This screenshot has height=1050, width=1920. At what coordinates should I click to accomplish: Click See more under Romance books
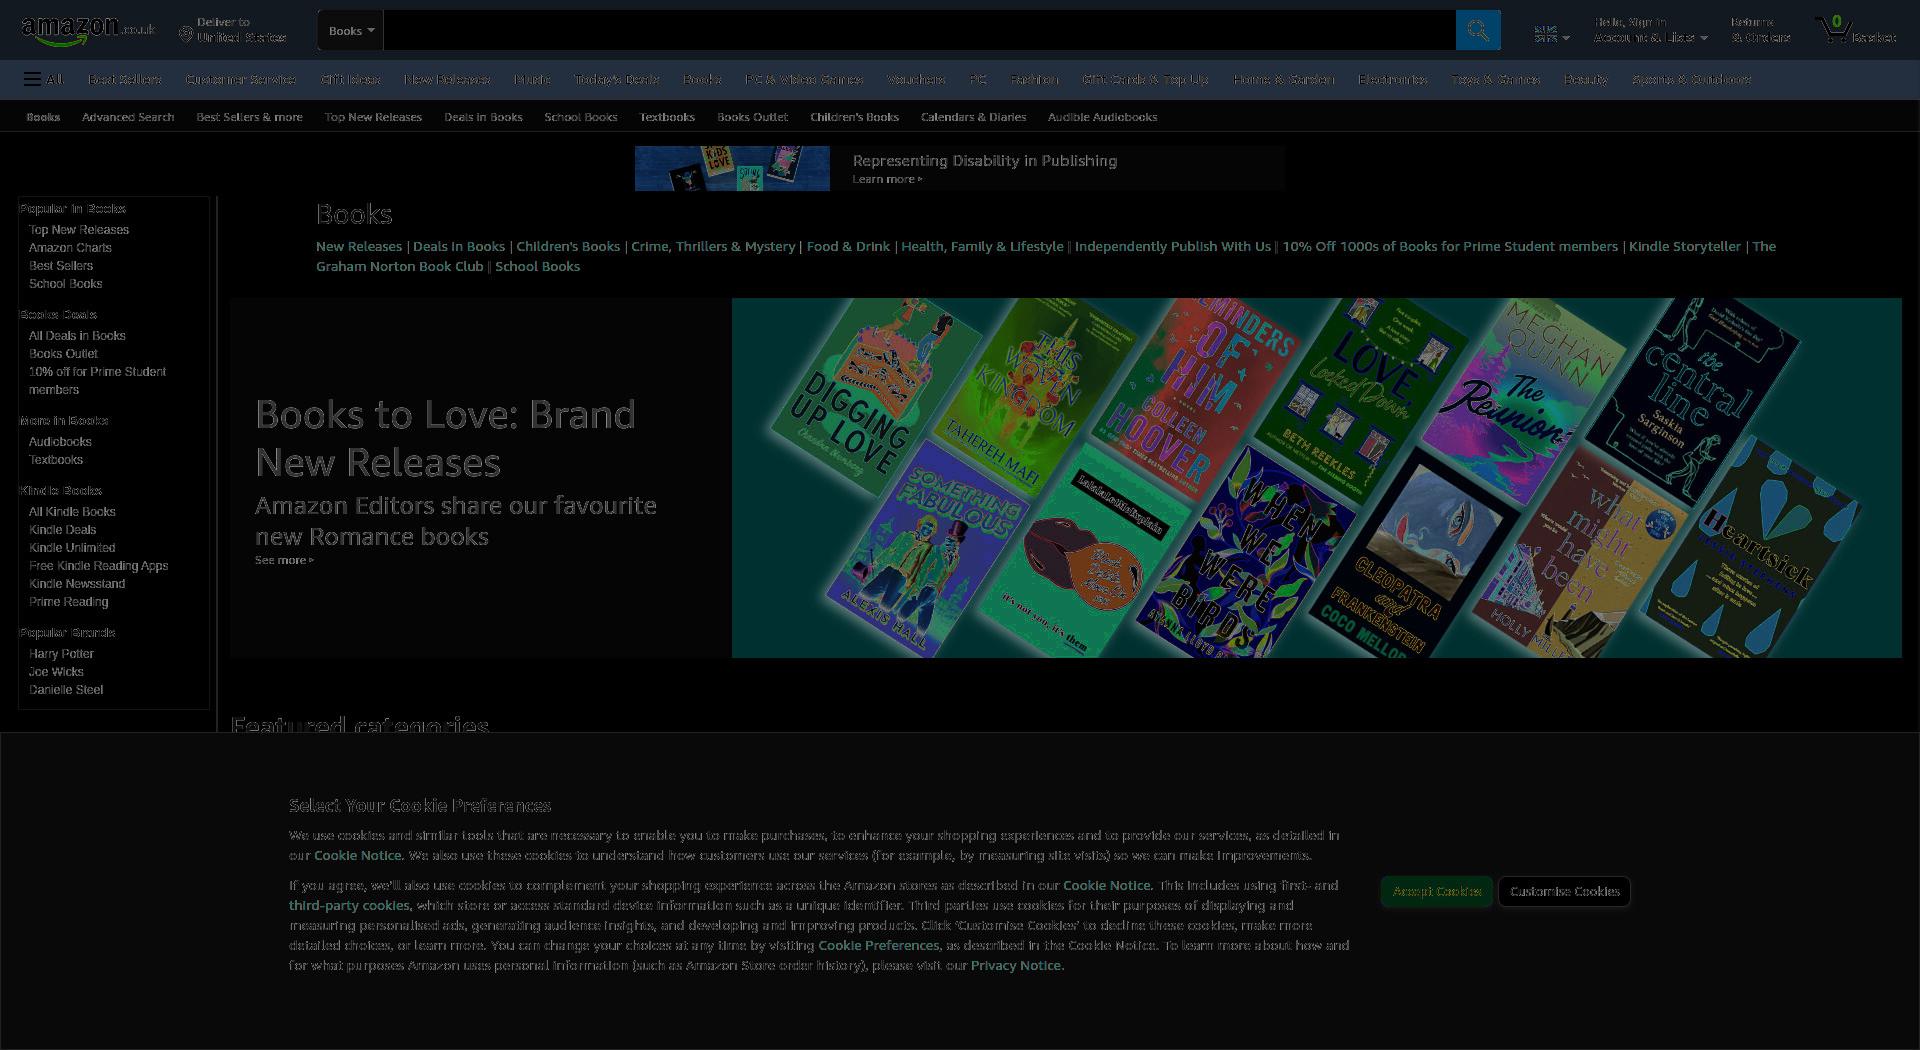(284, 560)
